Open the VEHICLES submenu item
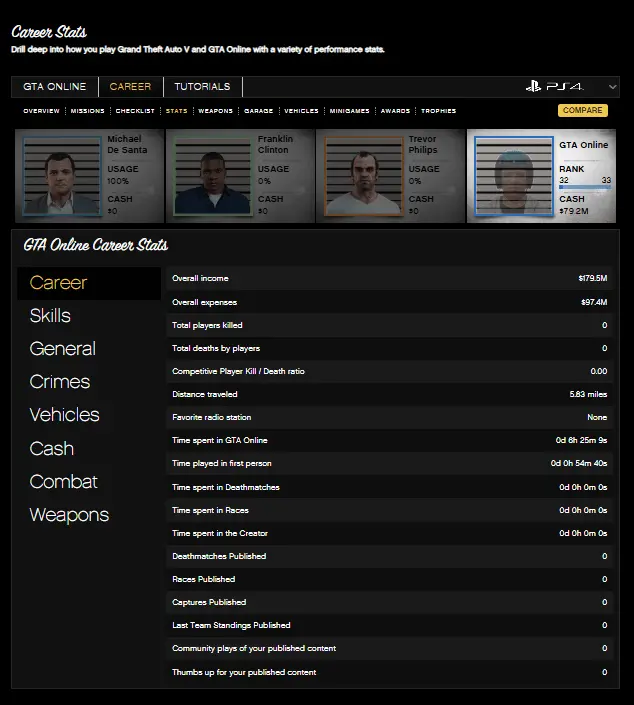 [301, 111]
